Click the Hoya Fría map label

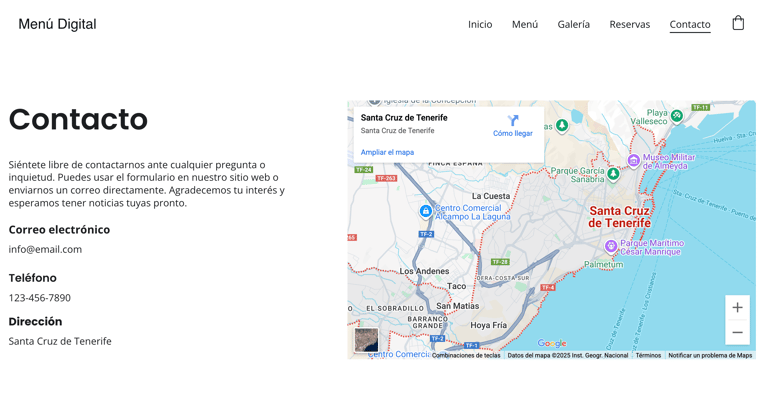[x=488, y=325]
